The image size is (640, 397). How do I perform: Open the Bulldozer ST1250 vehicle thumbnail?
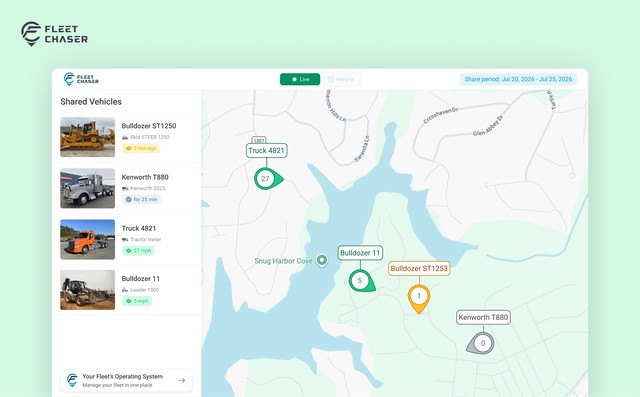pyautogui.click(x=87, y=137)
